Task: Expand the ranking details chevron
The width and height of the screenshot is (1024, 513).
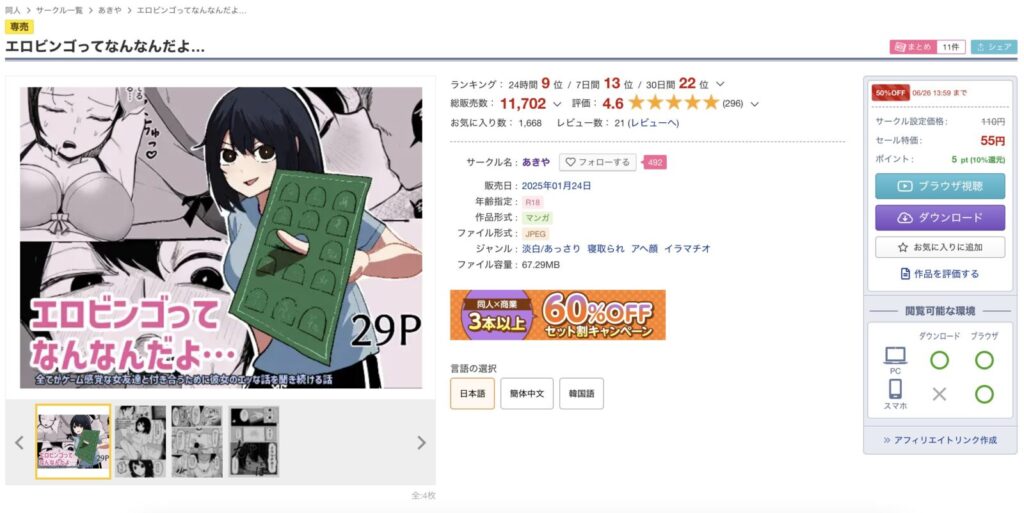Action: coord(720,84)
